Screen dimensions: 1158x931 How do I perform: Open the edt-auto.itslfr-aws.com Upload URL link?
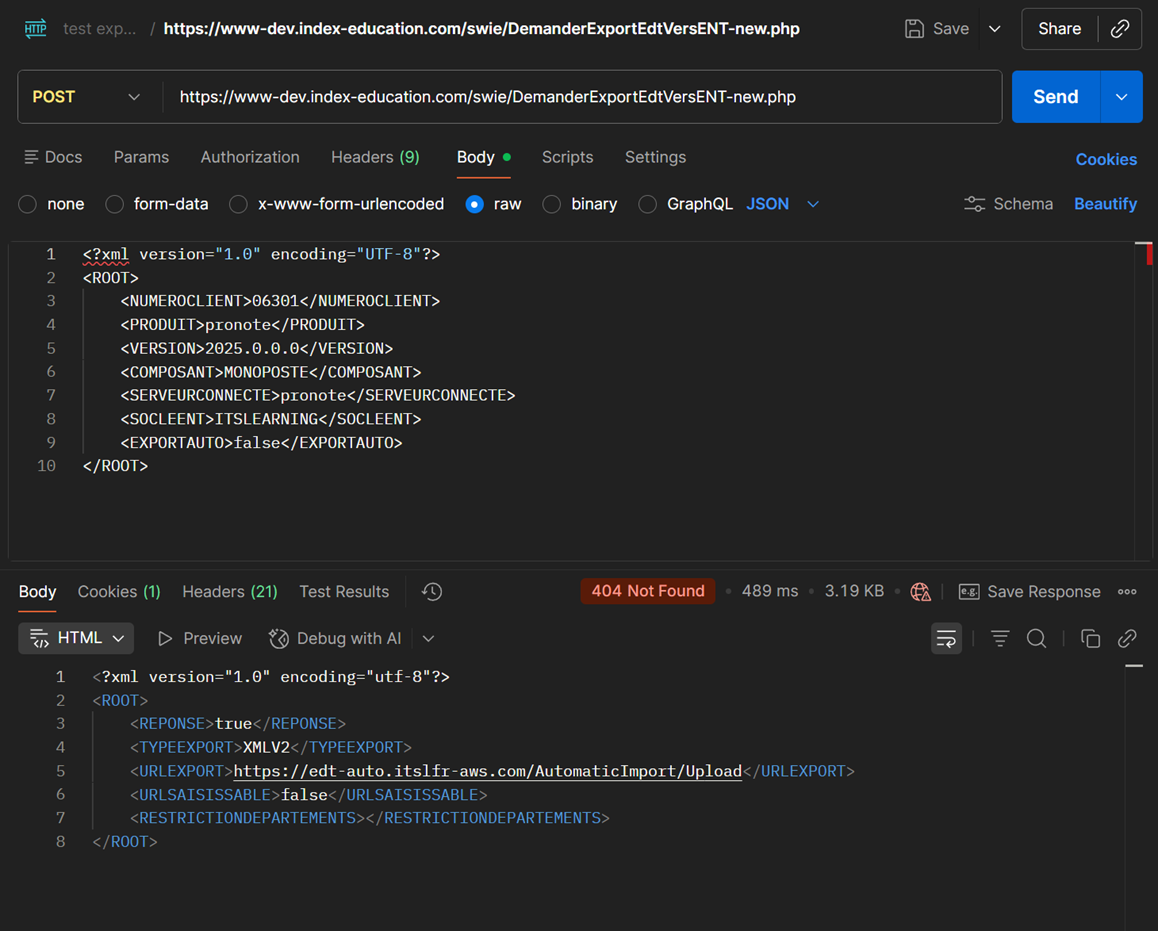click(487, 771)
